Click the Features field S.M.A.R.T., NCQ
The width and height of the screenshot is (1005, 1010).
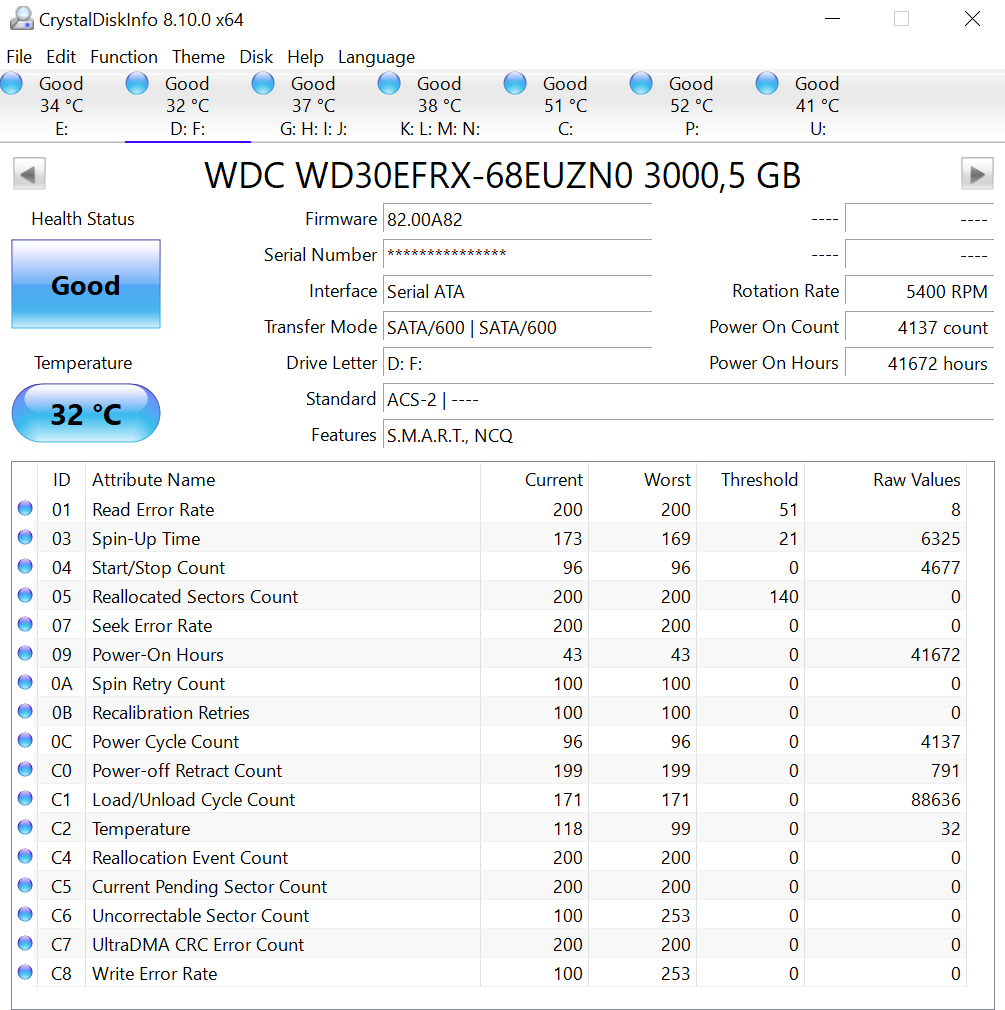coord(689,436)
